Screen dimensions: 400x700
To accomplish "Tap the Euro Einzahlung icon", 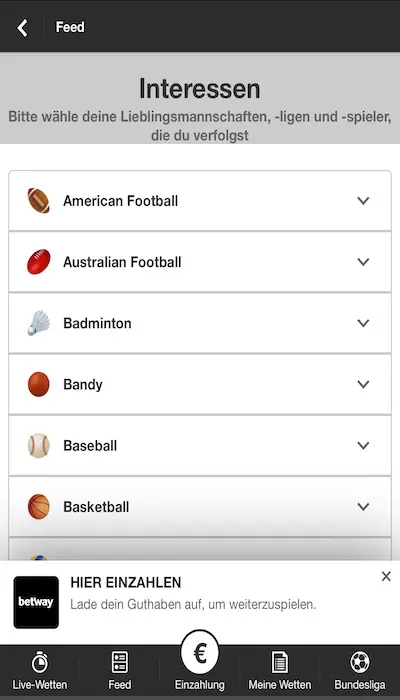I will pyautogui.click(x=200, y=653).
